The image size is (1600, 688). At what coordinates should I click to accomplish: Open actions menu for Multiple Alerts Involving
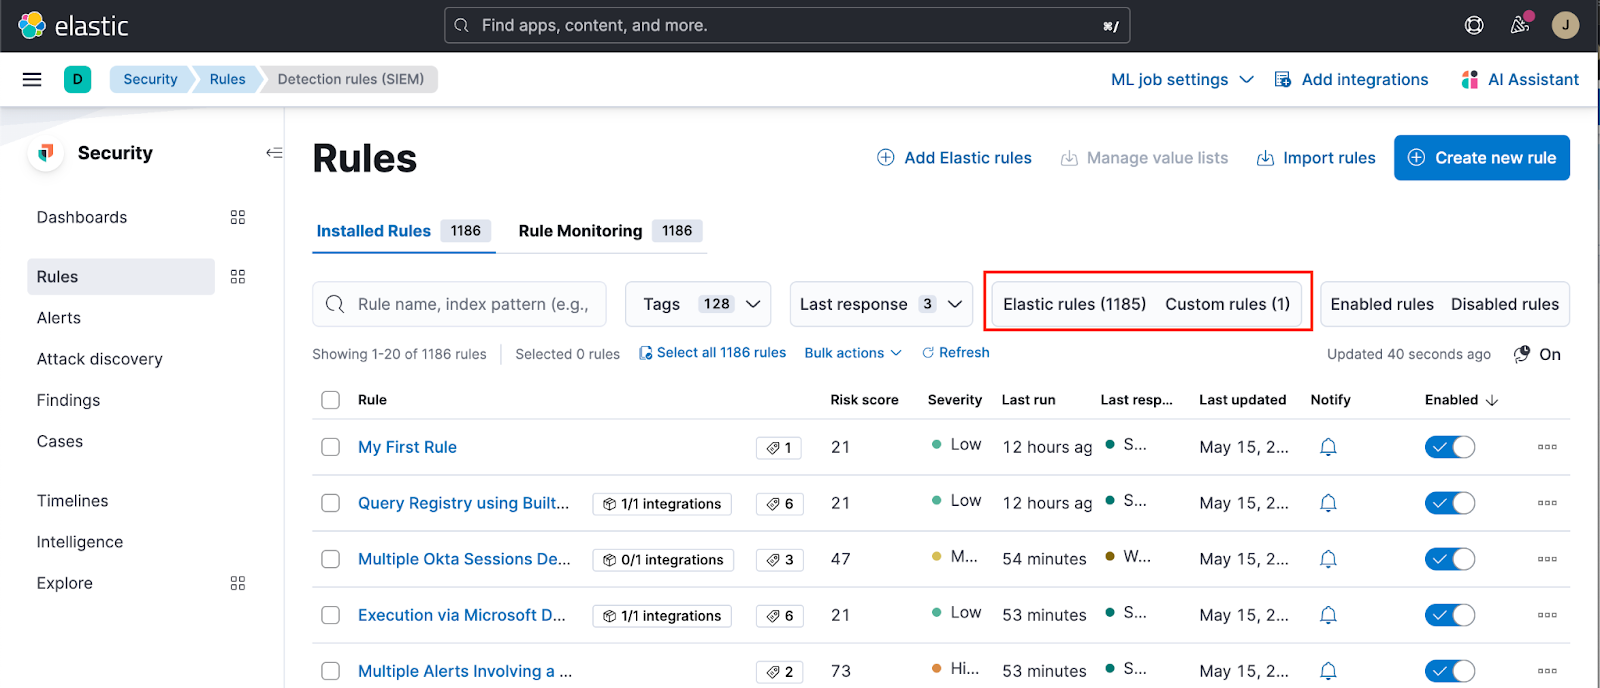(1547, 671)
